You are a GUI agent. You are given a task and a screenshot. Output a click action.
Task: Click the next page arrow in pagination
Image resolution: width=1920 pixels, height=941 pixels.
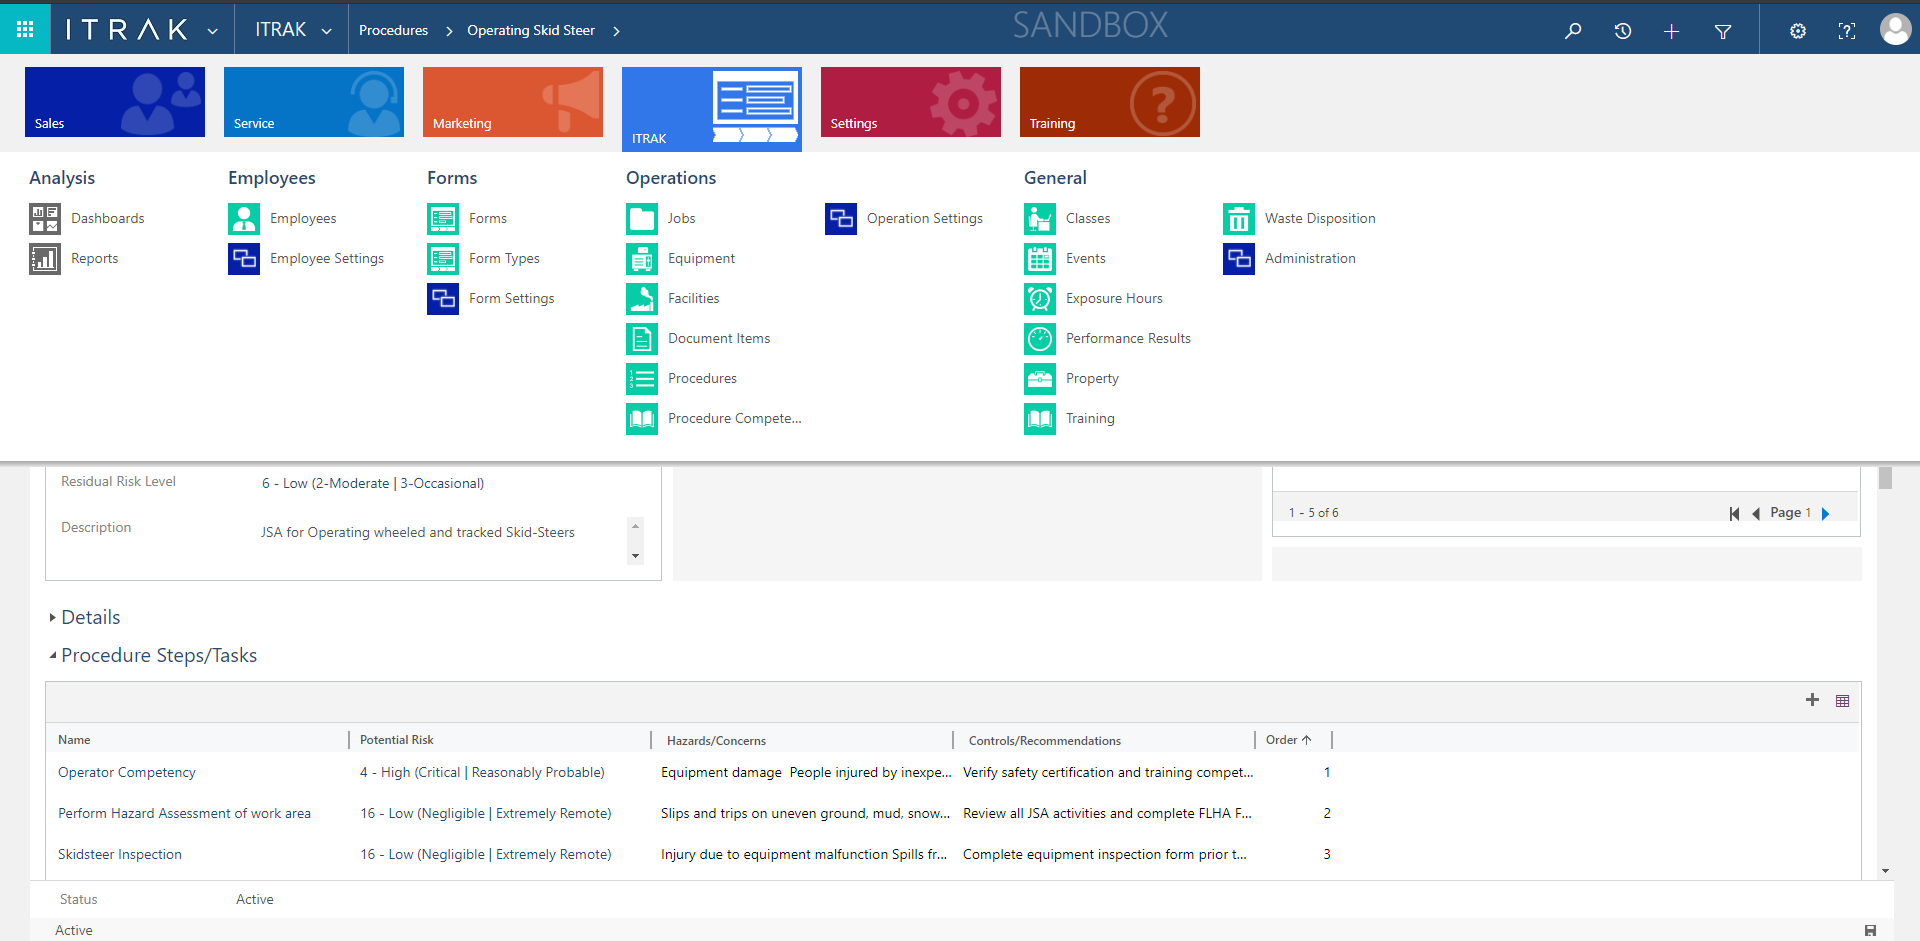click(x=1826, y=513)
